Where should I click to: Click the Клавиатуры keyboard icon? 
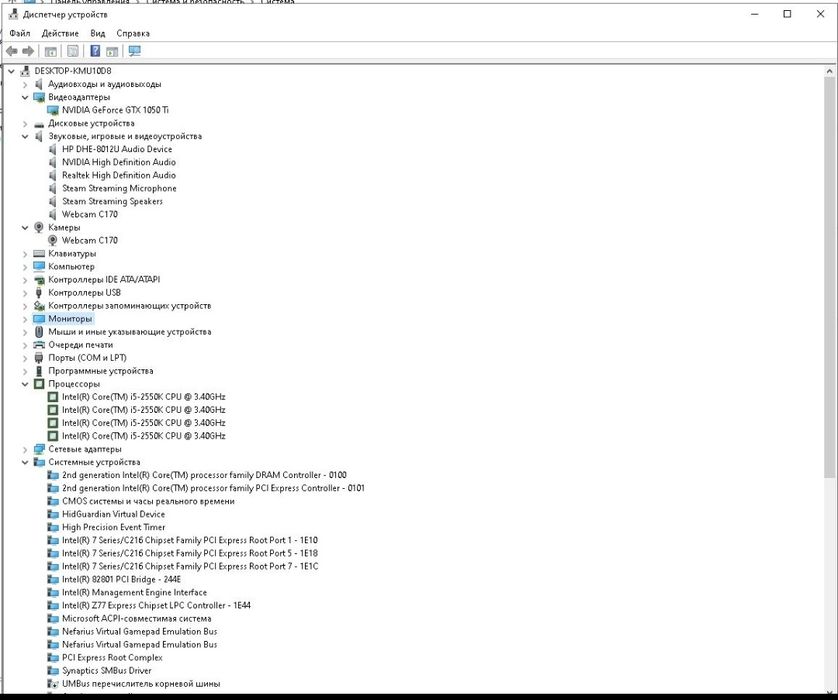[x=38, y=253]
